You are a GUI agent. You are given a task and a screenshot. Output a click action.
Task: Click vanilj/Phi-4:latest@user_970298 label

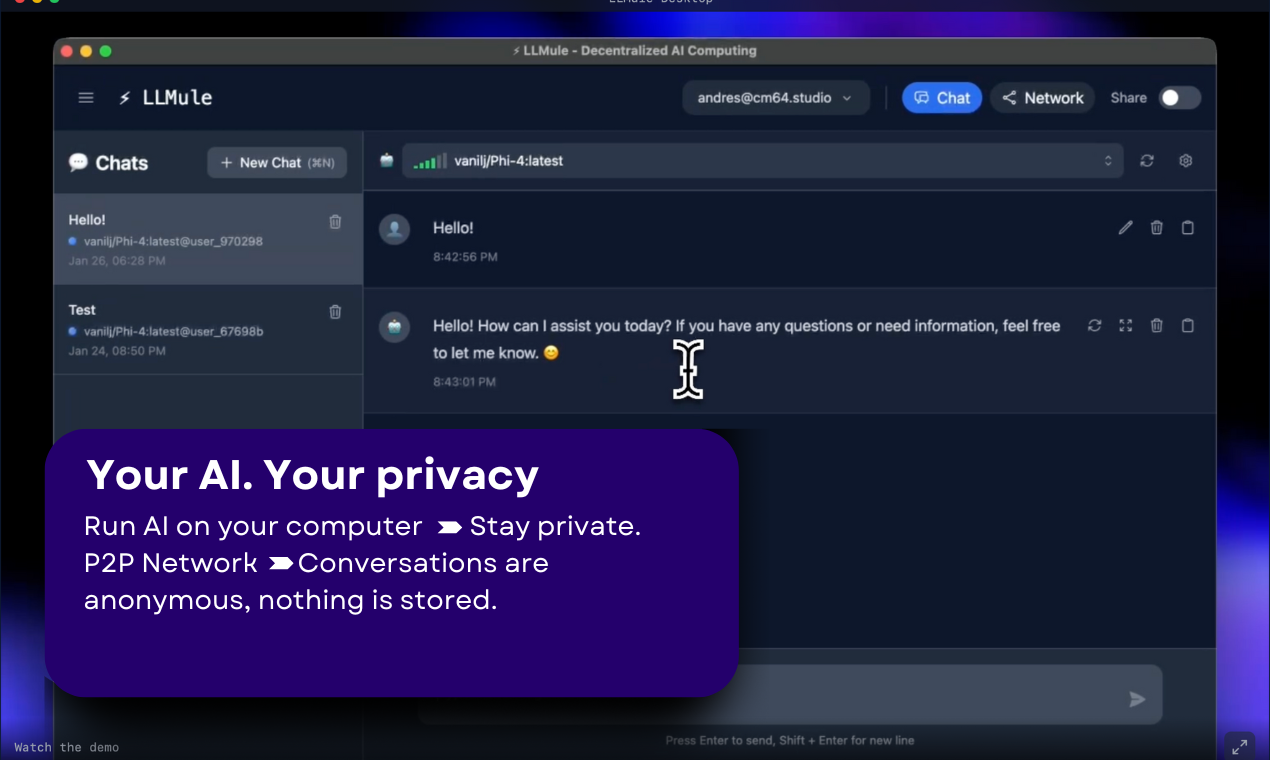[x=173, y=241]
